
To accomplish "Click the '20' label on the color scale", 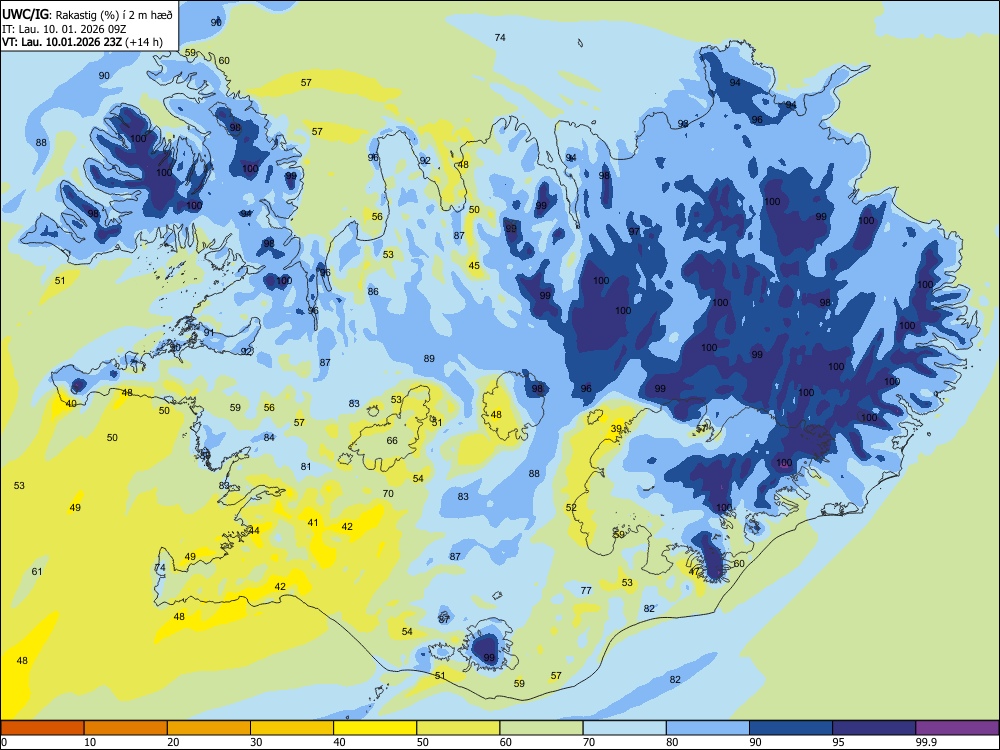I will coord(173,742).
